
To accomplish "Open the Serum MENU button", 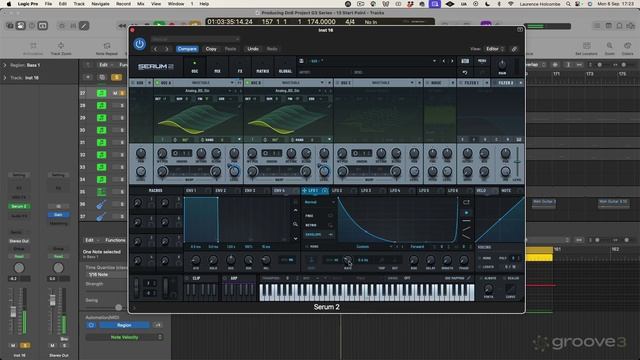I will tap(482, 61).
